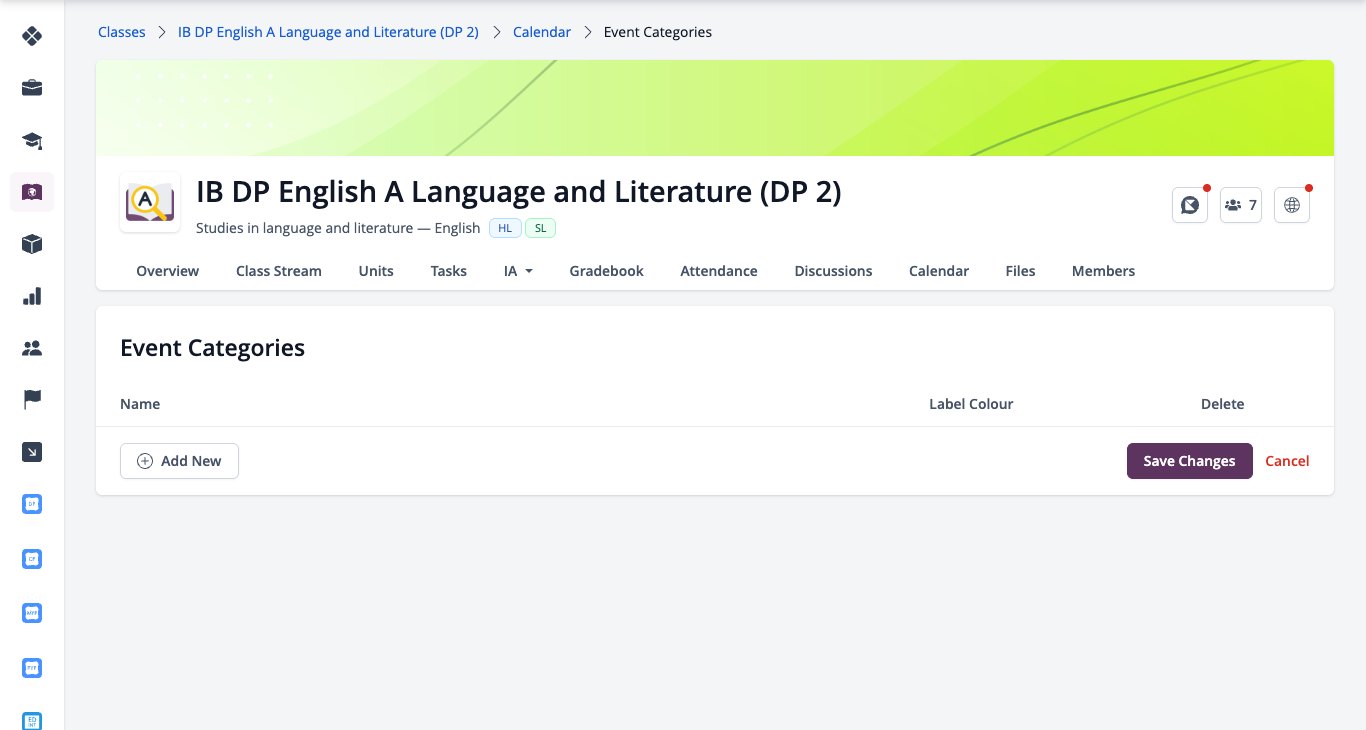Click the plus icon in Add New
Screen dimensions: 1366x730
click(145, 461)
